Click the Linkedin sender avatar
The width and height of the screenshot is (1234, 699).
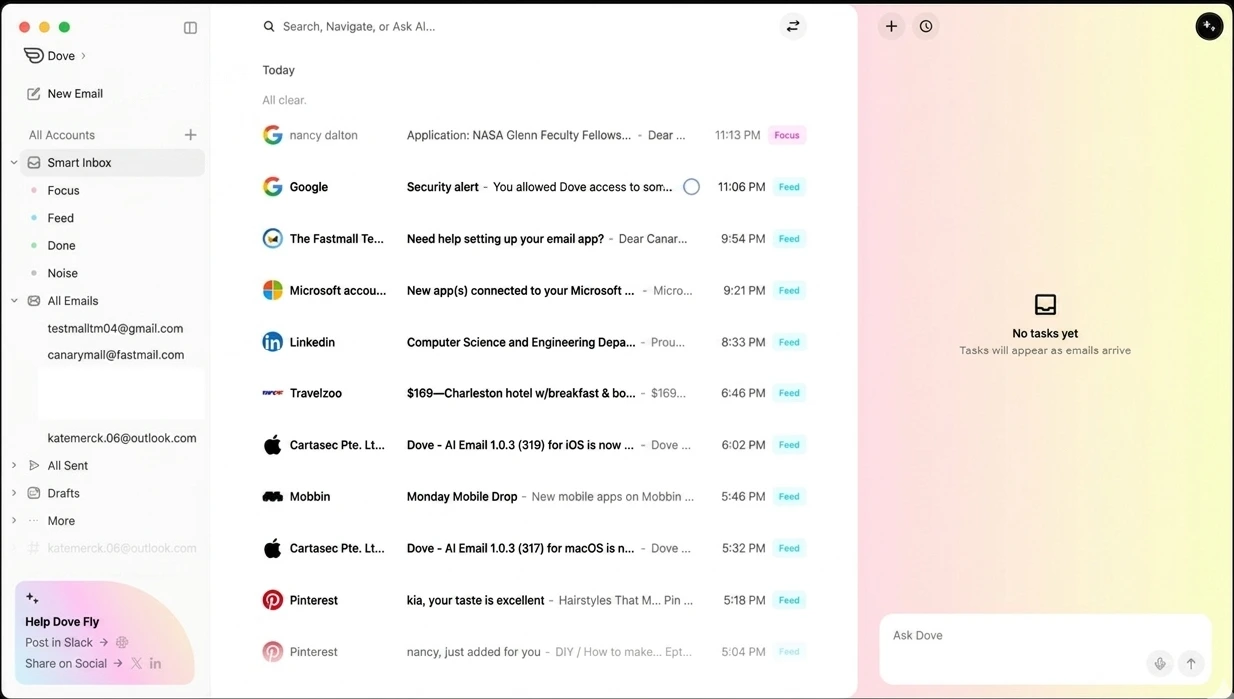272,342
